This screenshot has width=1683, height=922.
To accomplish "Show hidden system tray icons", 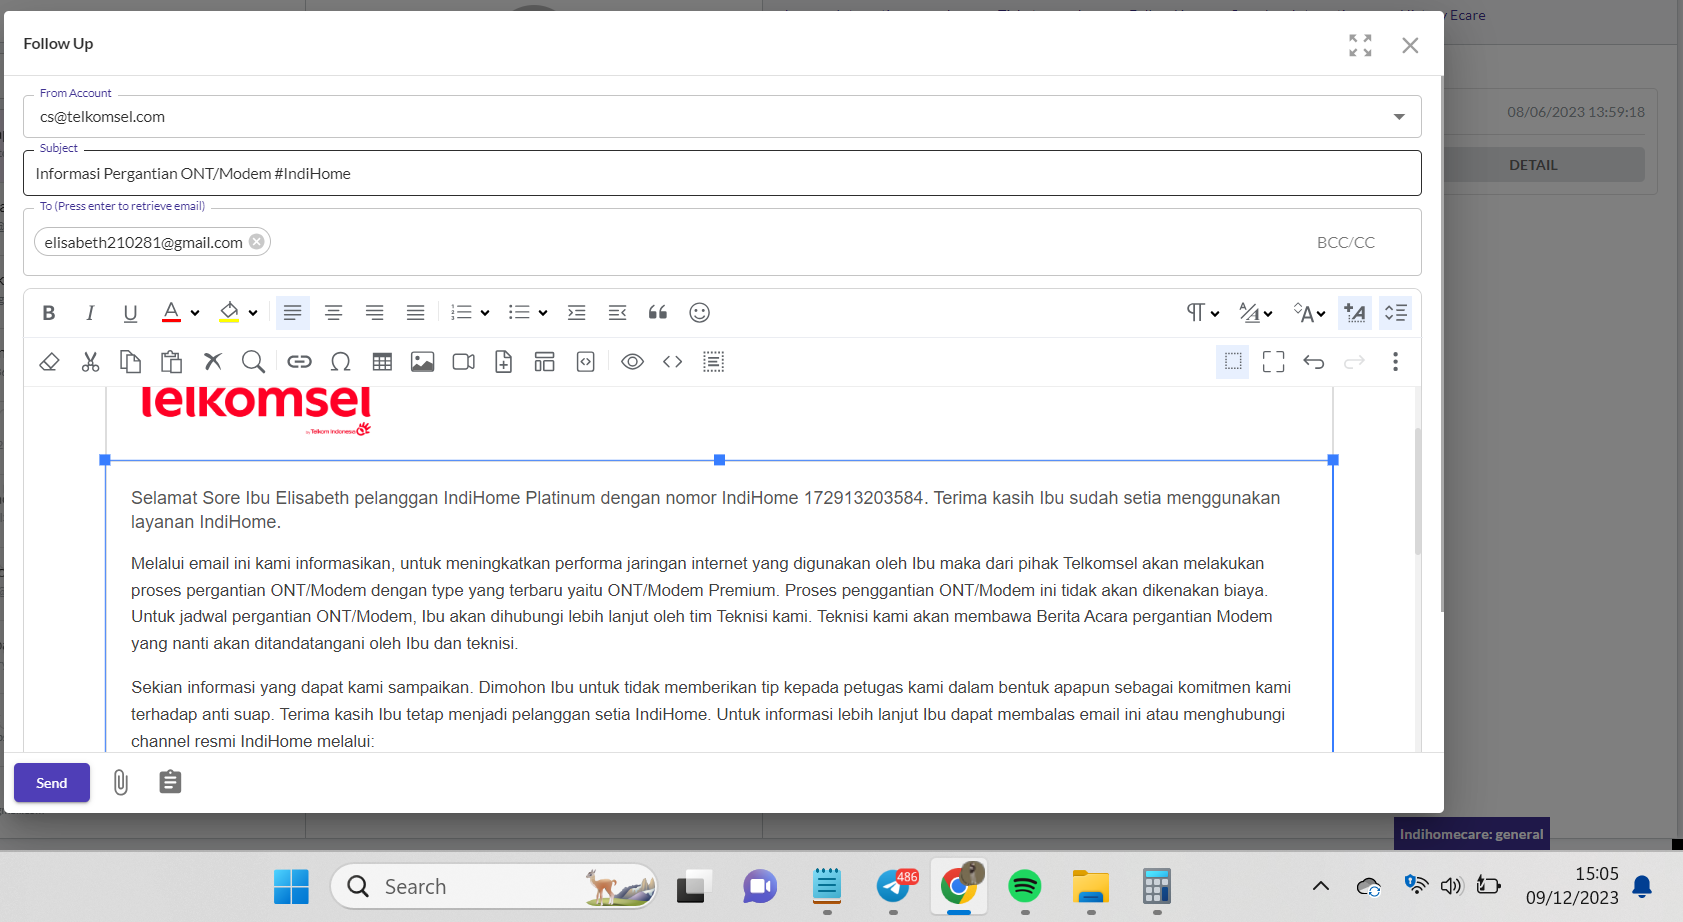I will click(1320, 886).
